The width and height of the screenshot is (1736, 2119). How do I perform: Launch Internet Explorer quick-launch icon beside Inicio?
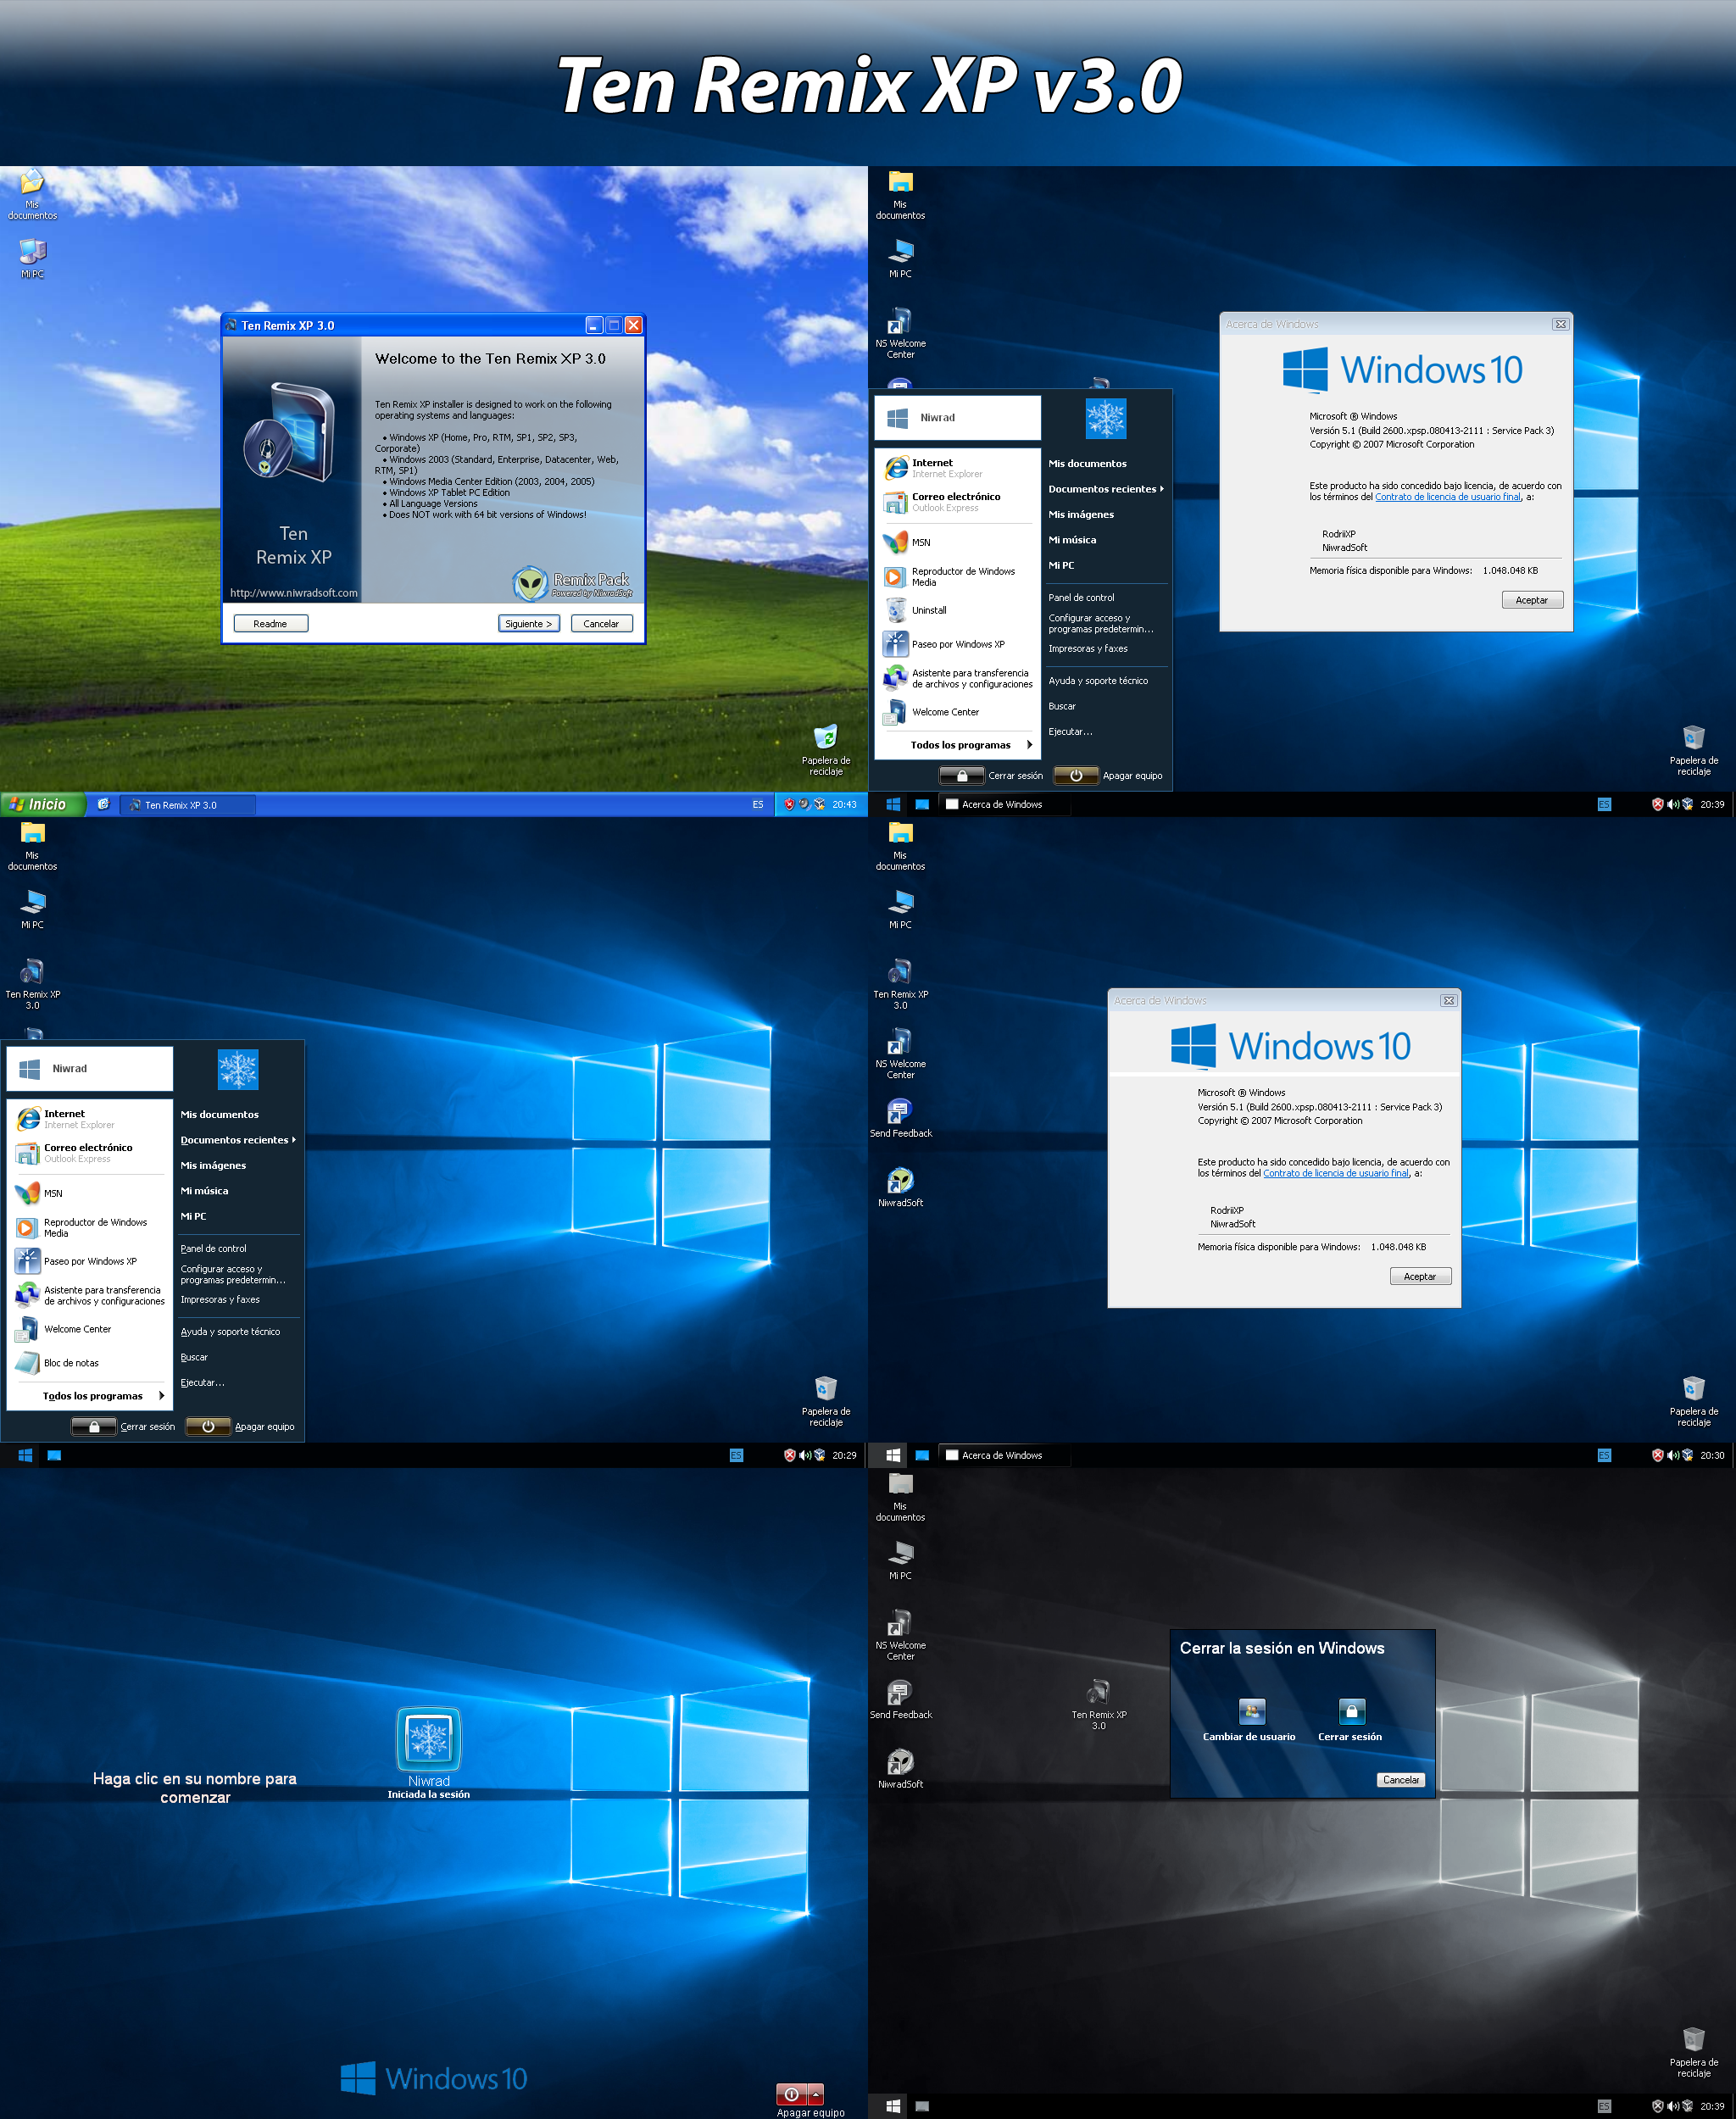103,804
